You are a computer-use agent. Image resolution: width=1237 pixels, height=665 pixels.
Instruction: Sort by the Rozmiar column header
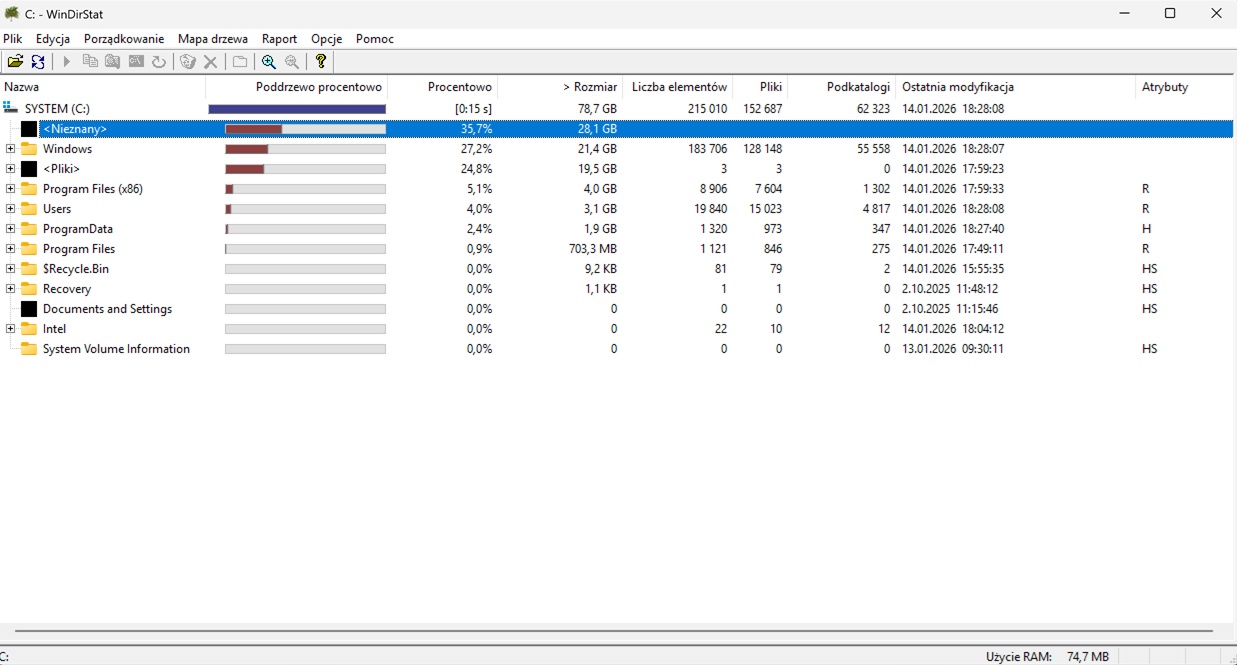click(560, 87)
